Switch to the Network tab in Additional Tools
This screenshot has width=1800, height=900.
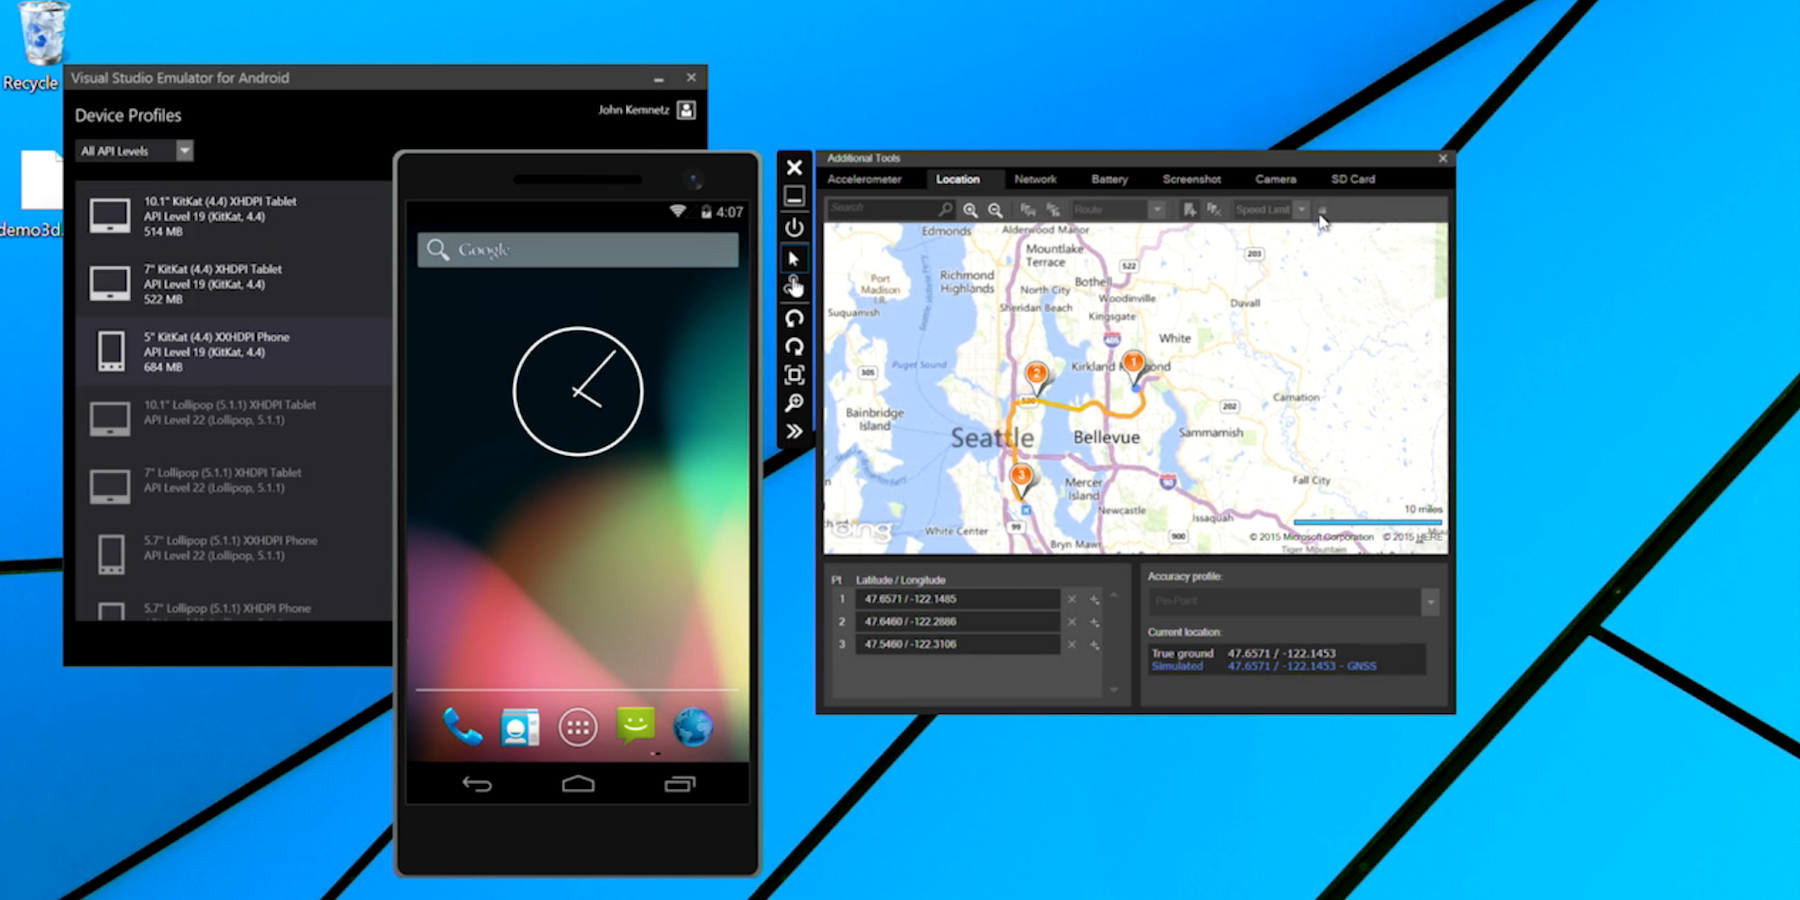tap(1036, 179)
